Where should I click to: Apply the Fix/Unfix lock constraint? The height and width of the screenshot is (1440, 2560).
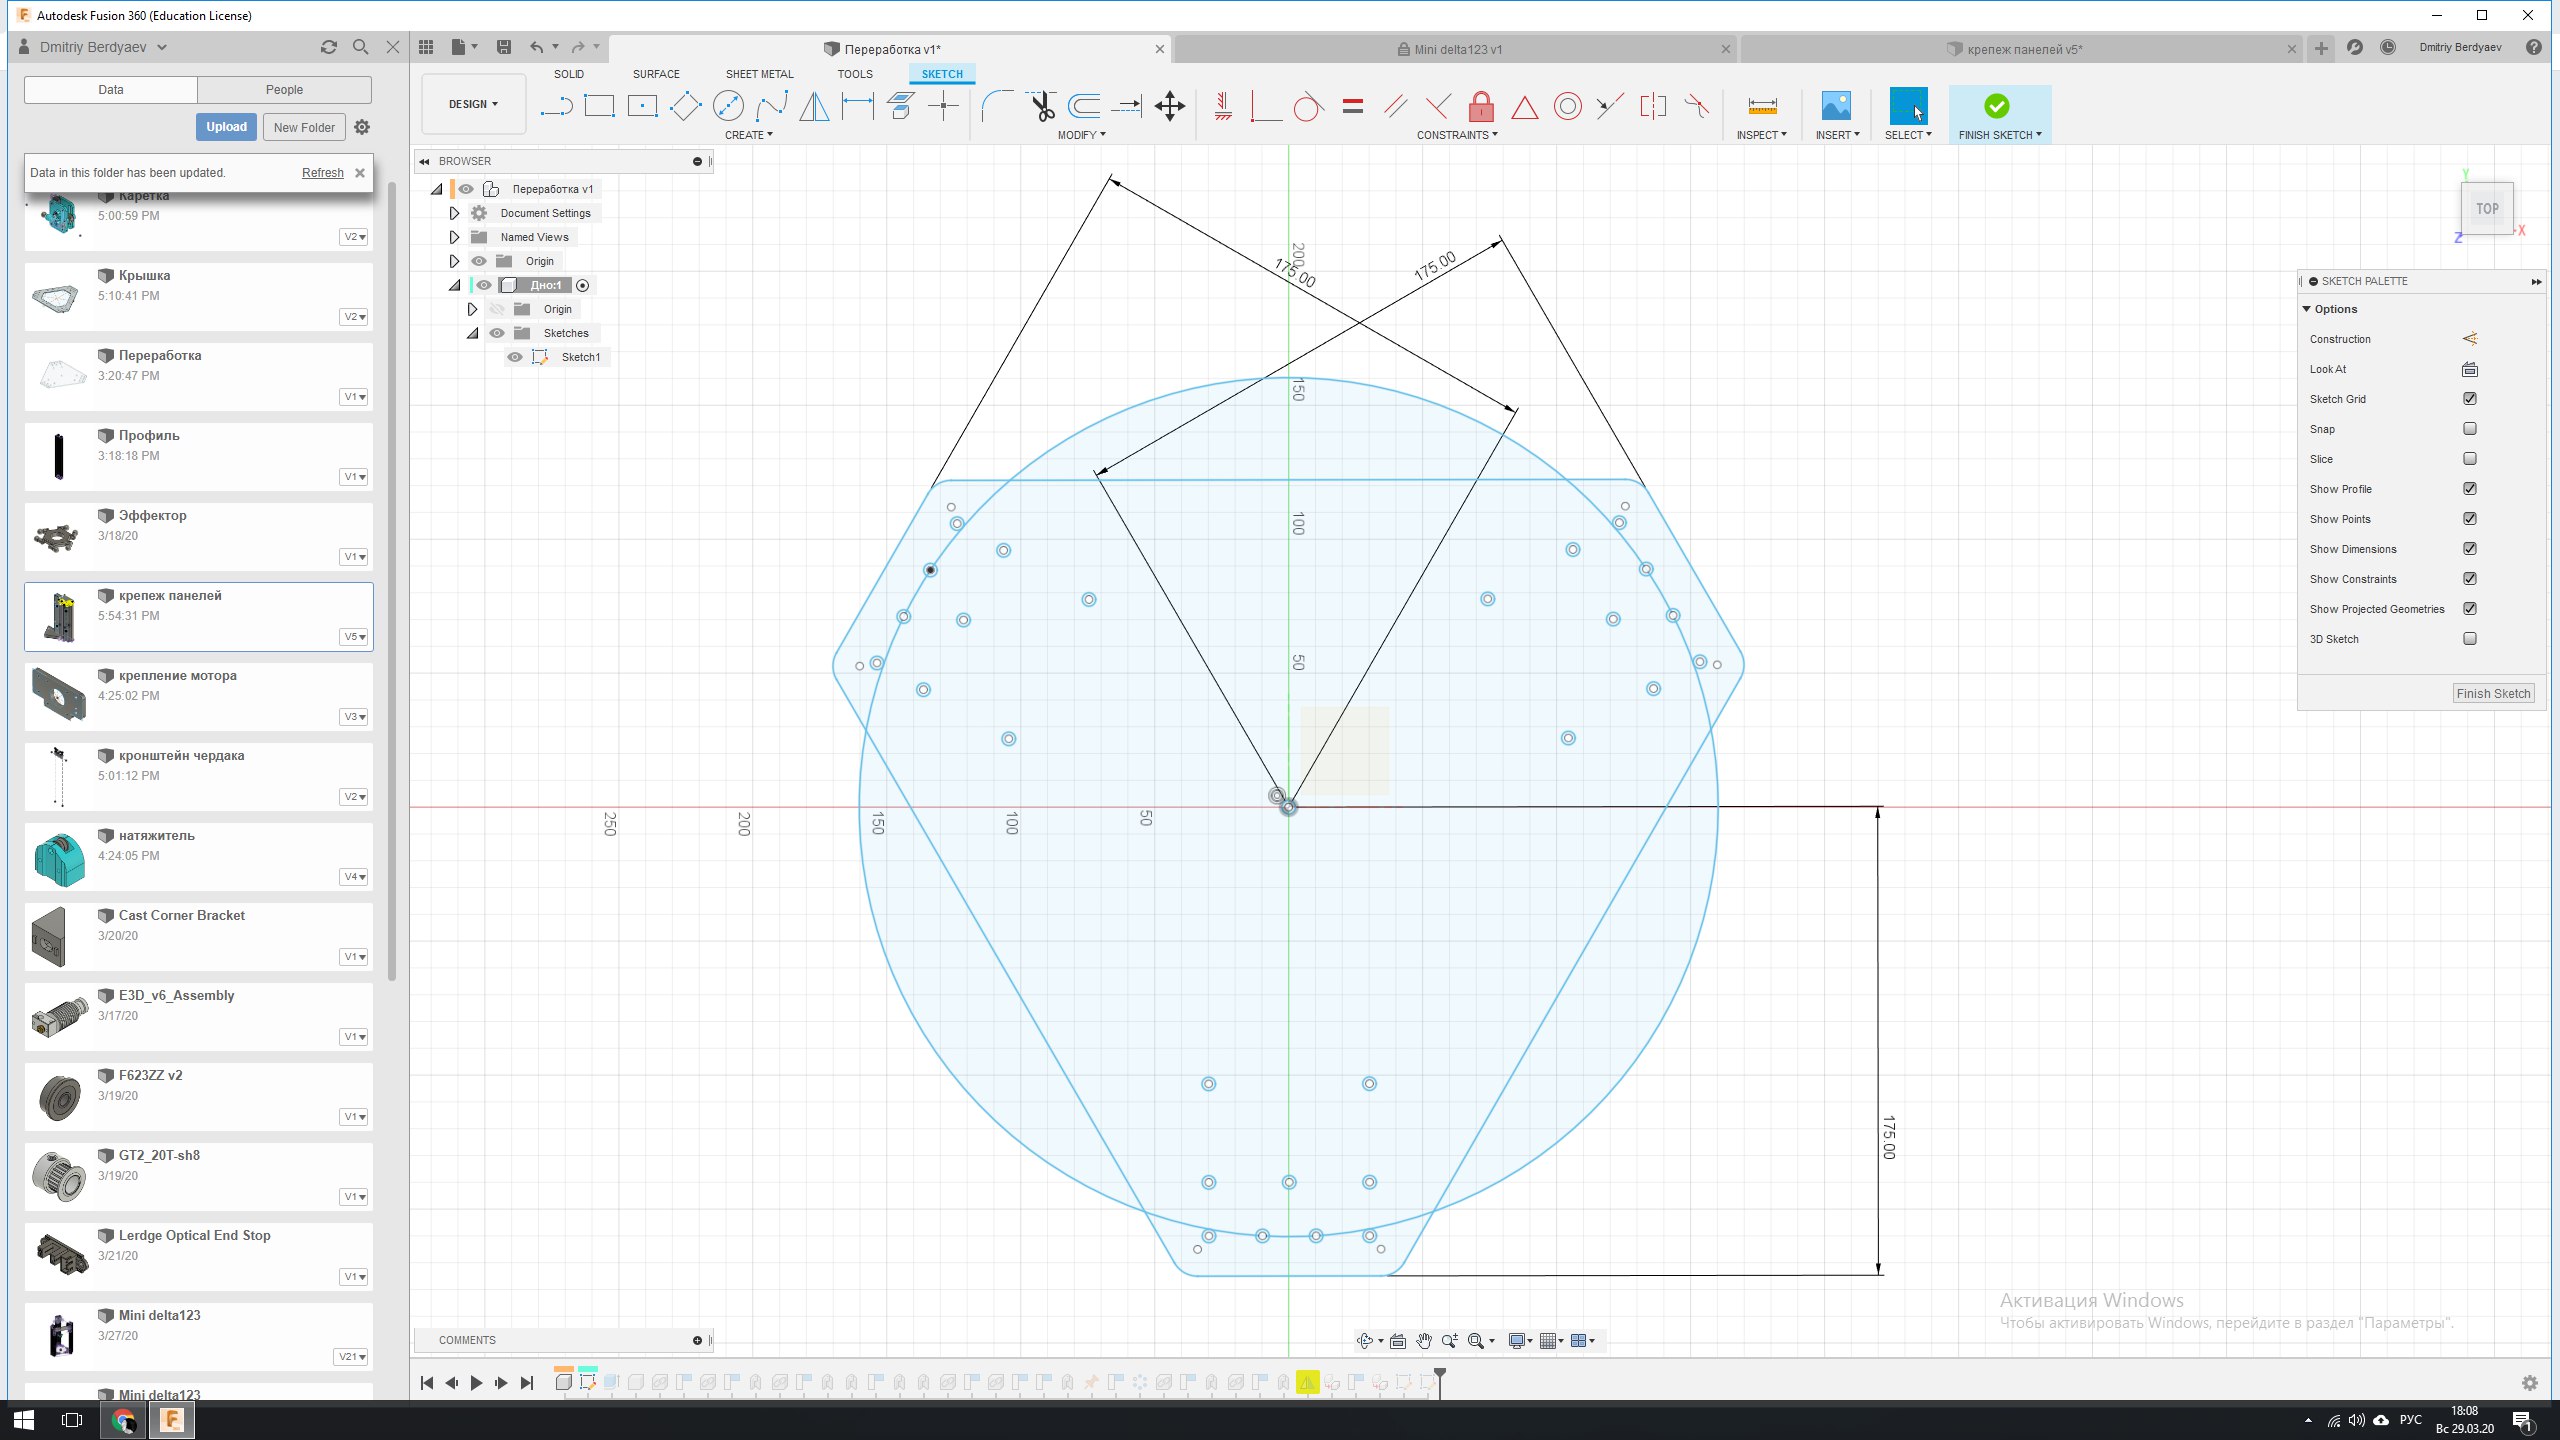tap(1481, 106)
